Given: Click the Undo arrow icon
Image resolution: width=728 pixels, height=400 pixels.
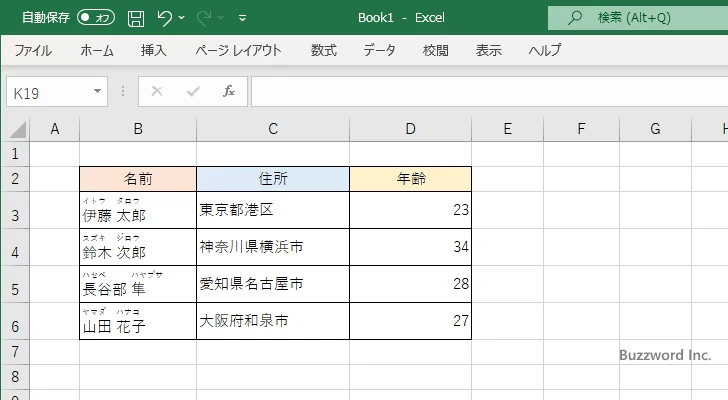Looking at the screenshot, I should tap(164, 18).
